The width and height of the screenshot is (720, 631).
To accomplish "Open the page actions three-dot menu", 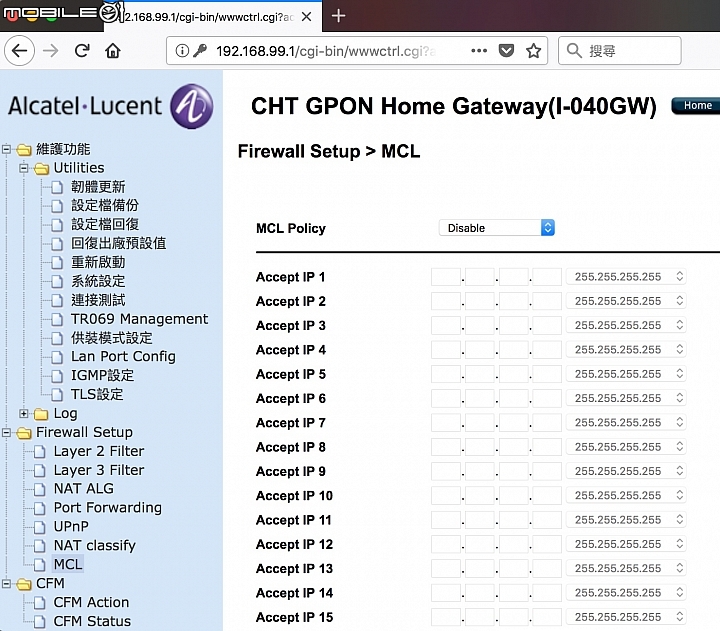I will tap(479, 51).
